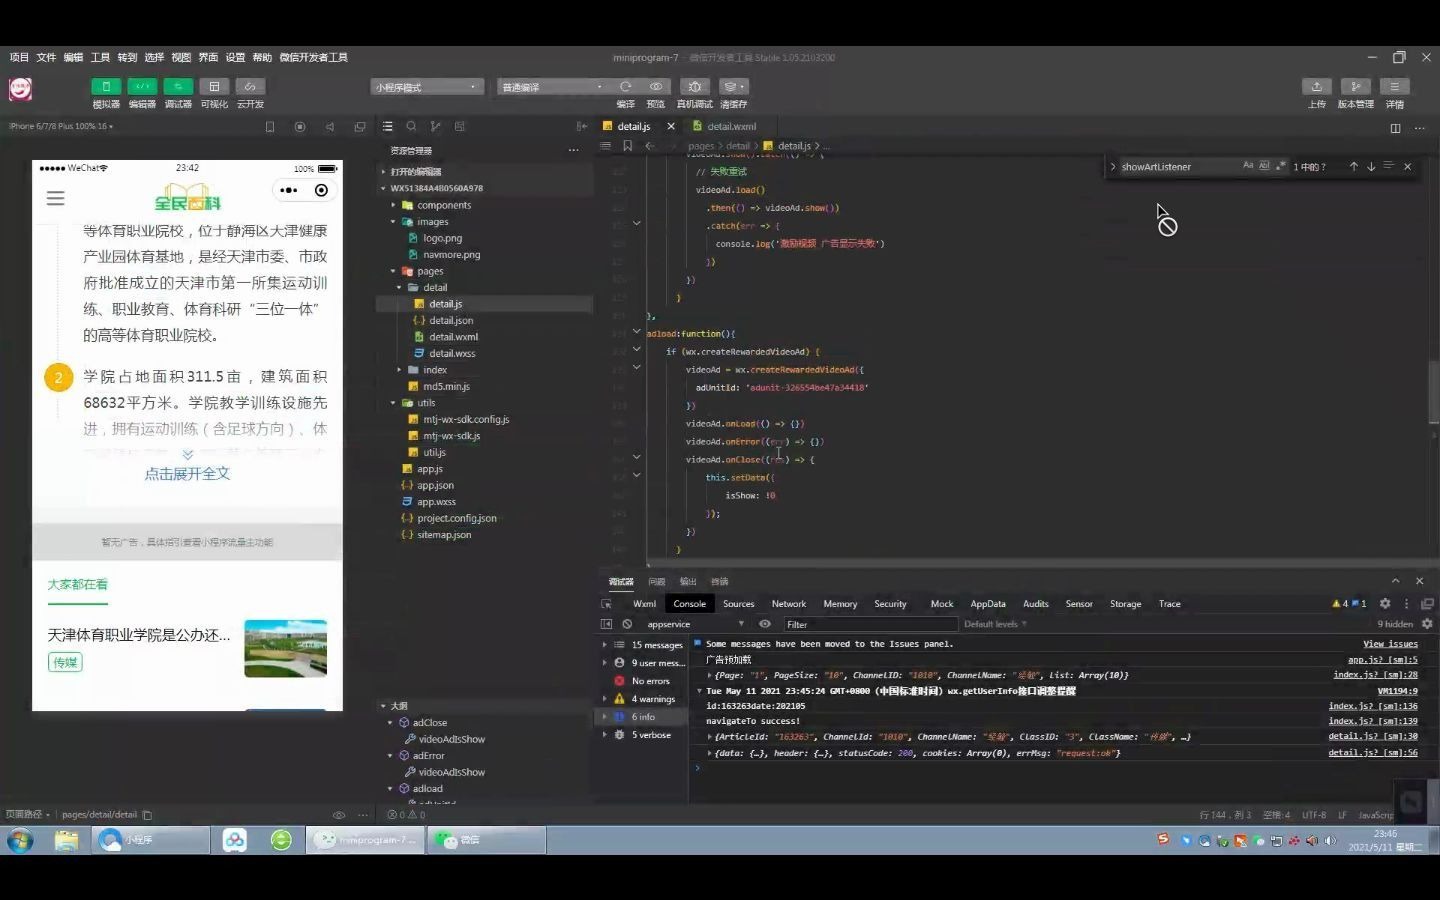Image resolution: width=1440 pixels, height=900 pixels.
Task: Go to next match arrow in find widget
Action: point(1371,166)
